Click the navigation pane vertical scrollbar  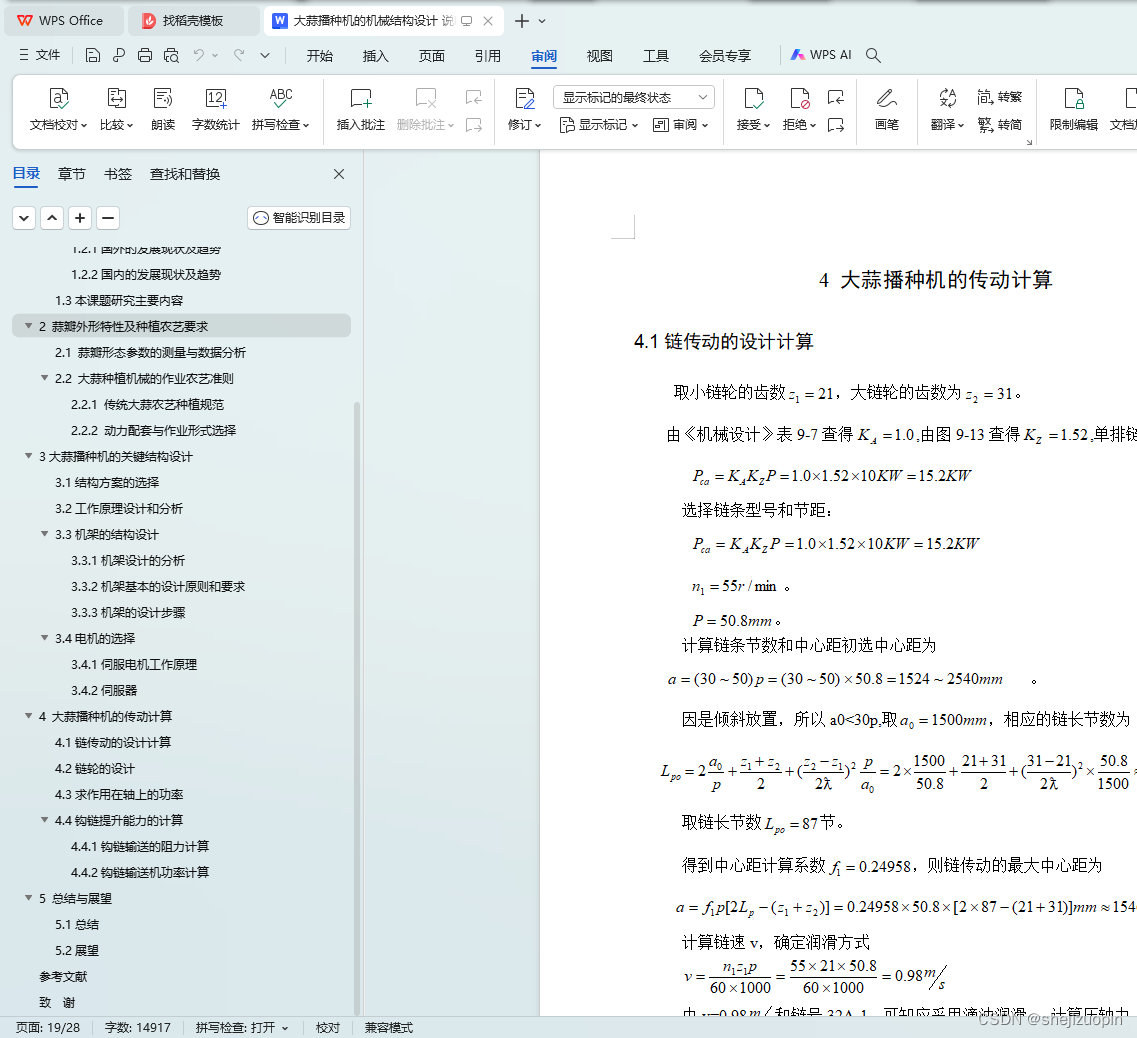(x=357, y=709)
